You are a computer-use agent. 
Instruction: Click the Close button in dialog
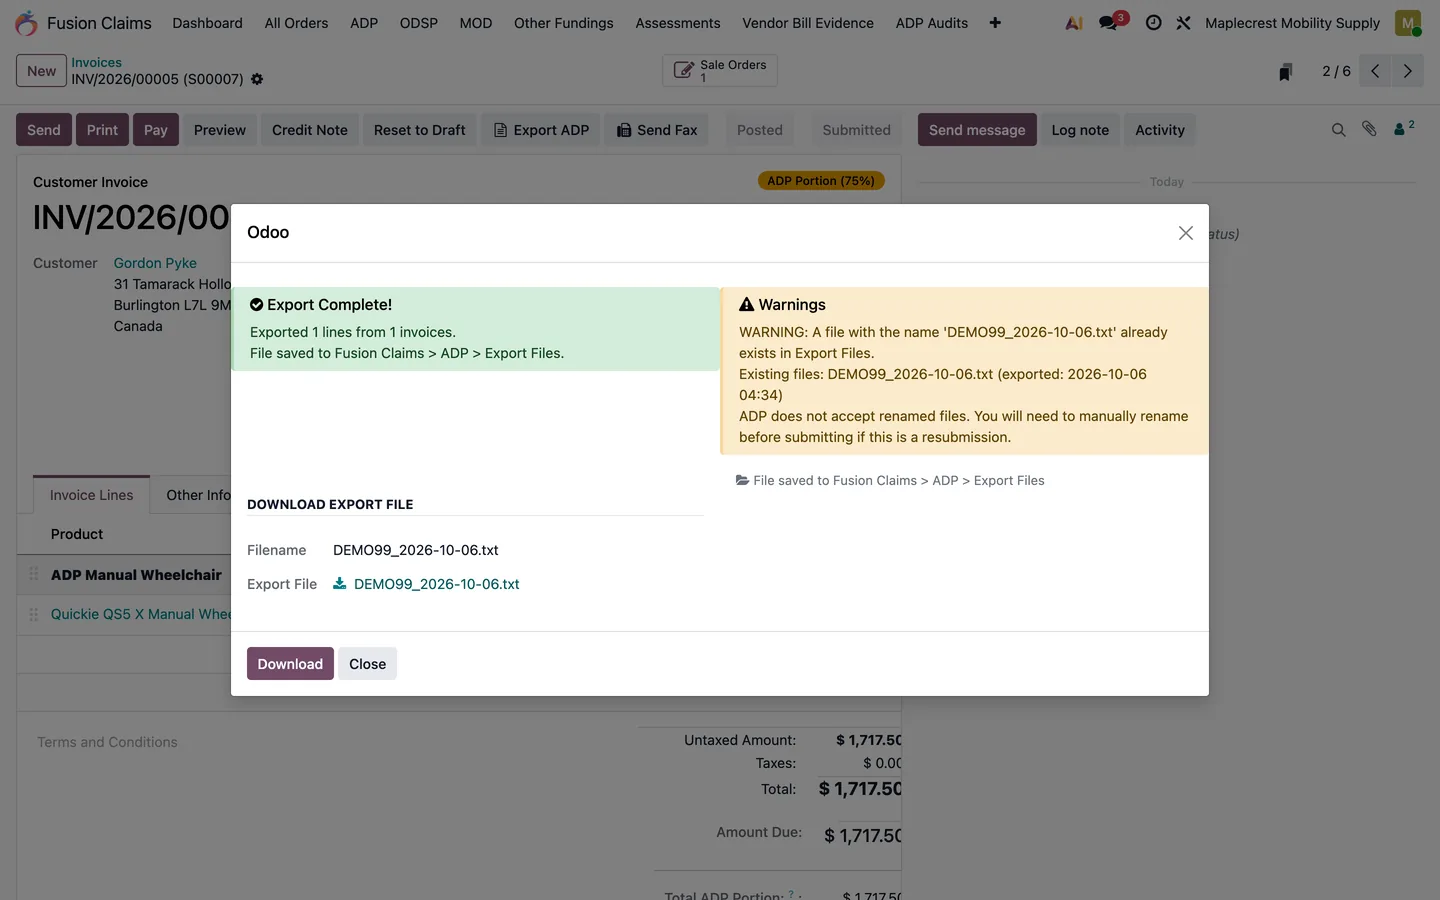(x=367, y=664)
